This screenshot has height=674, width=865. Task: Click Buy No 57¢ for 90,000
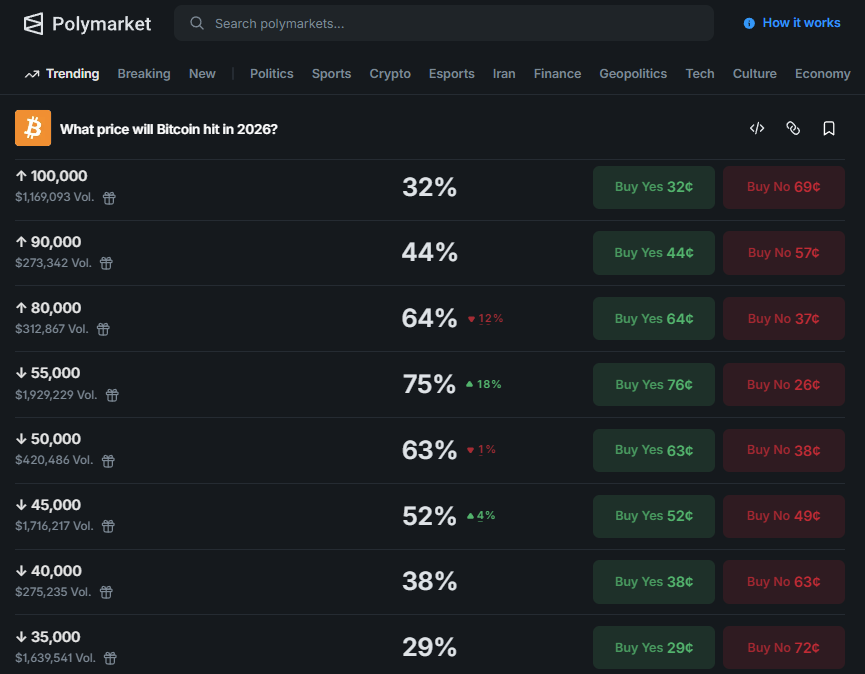[x=784, y=253]
